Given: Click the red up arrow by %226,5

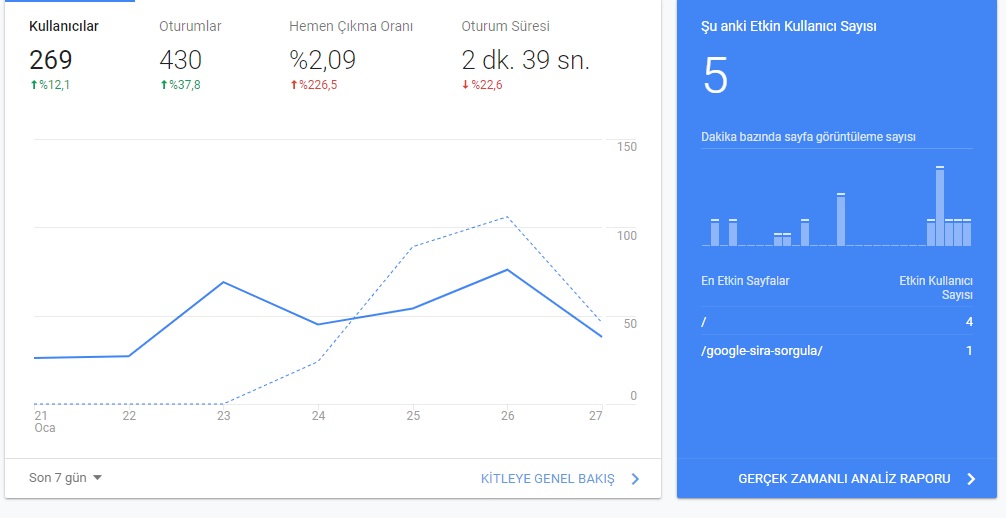Looking at the screenshot, I should pyautogui.click(x=294, y=85).
